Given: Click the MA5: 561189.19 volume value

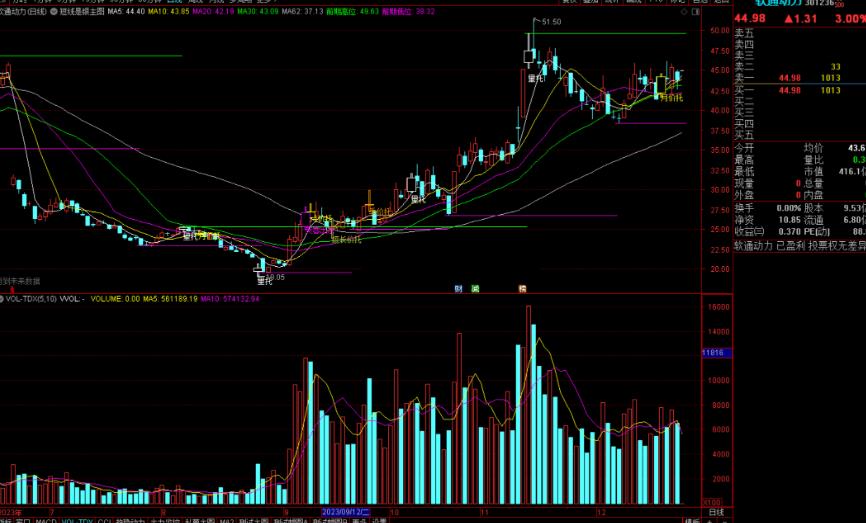Looking at the screenshot, I should (x=170, y=299).
